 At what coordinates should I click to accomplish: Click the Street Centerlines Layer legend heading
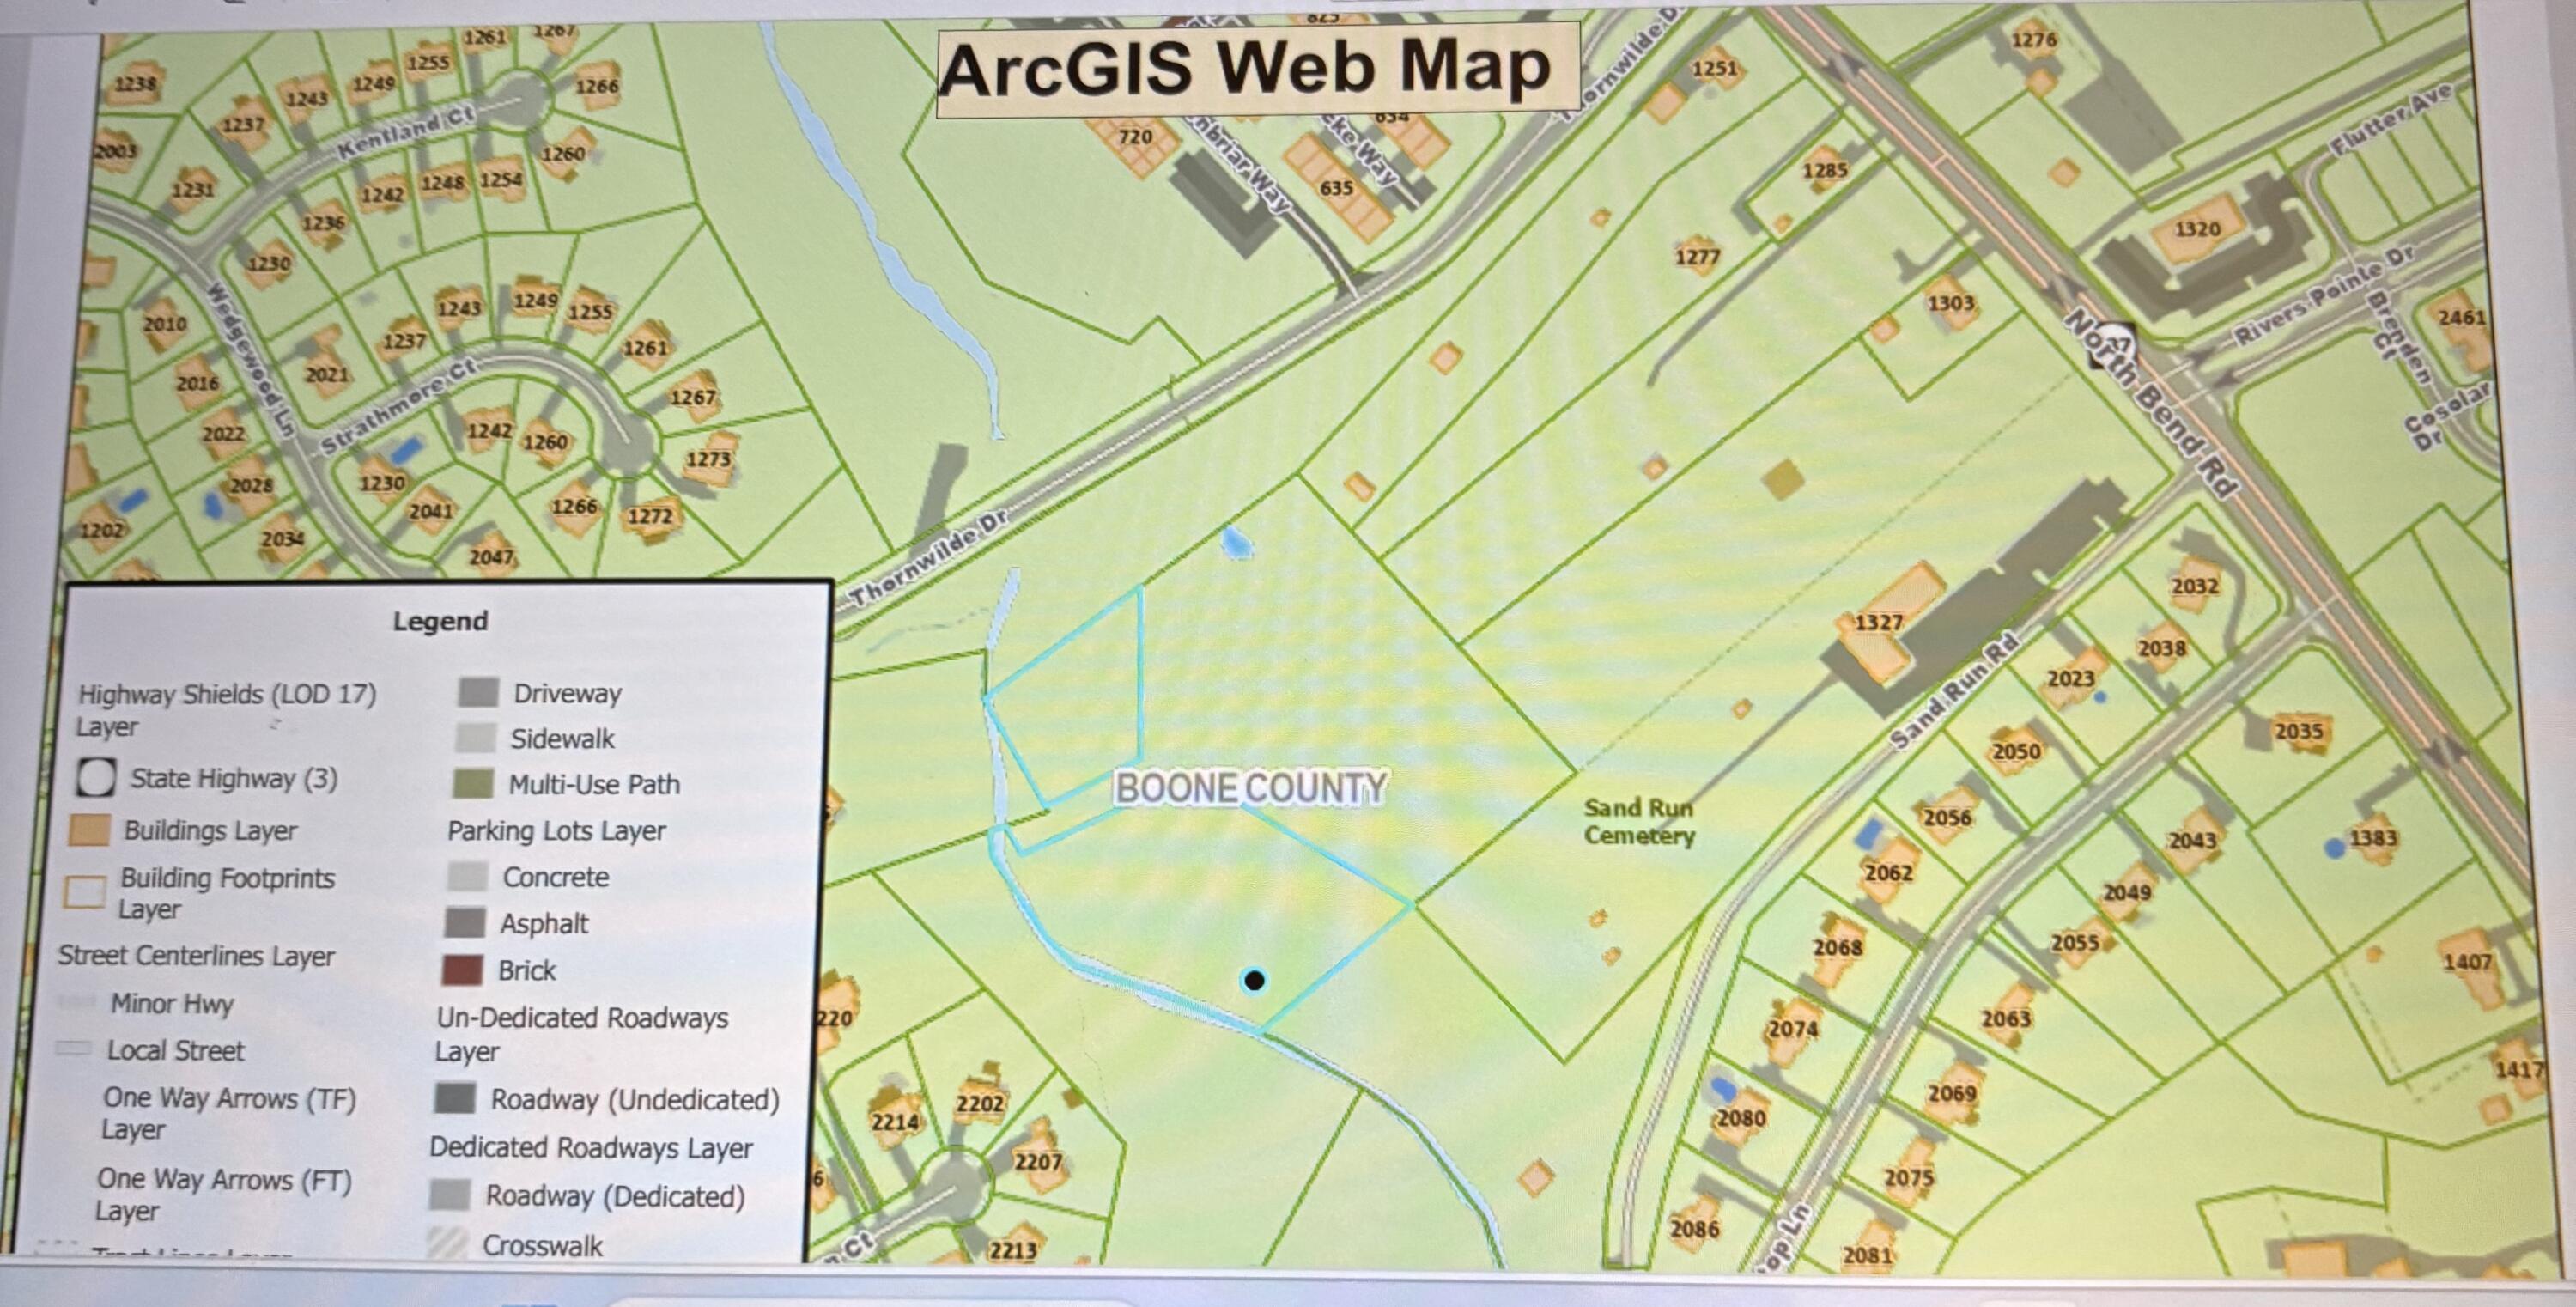click(x=196, y=956)
